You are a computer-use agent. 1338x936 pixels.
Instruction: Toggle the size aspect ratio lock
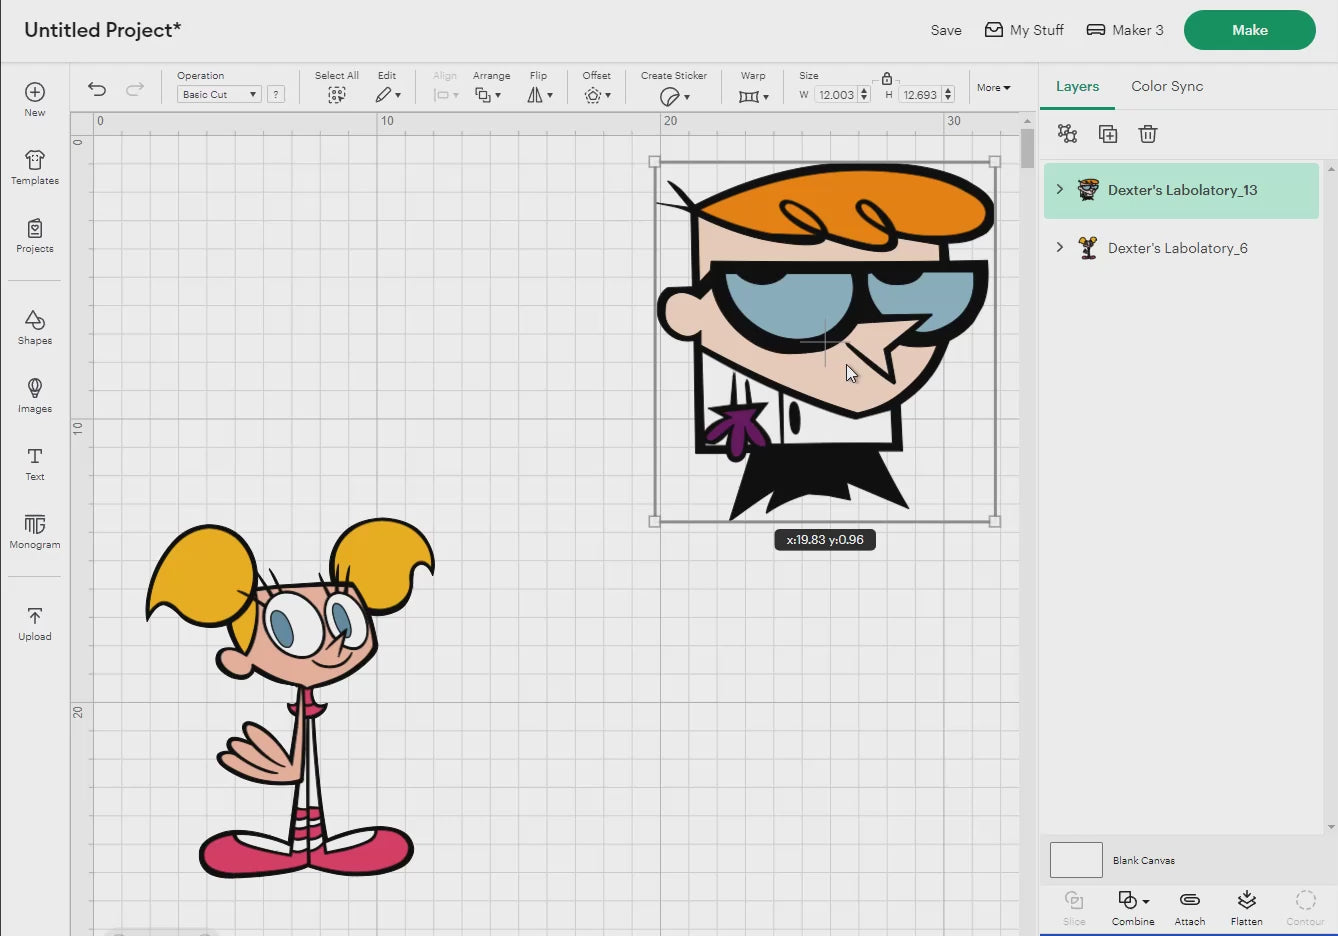point(887,78)
